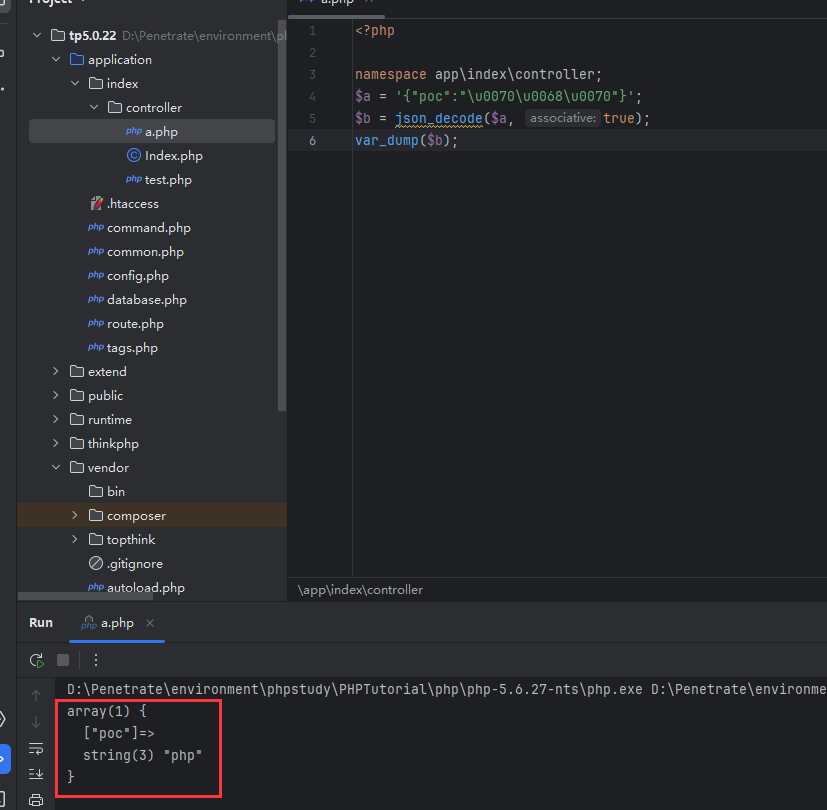
Task: Open autoload.php file
Action: coord(146,587)
